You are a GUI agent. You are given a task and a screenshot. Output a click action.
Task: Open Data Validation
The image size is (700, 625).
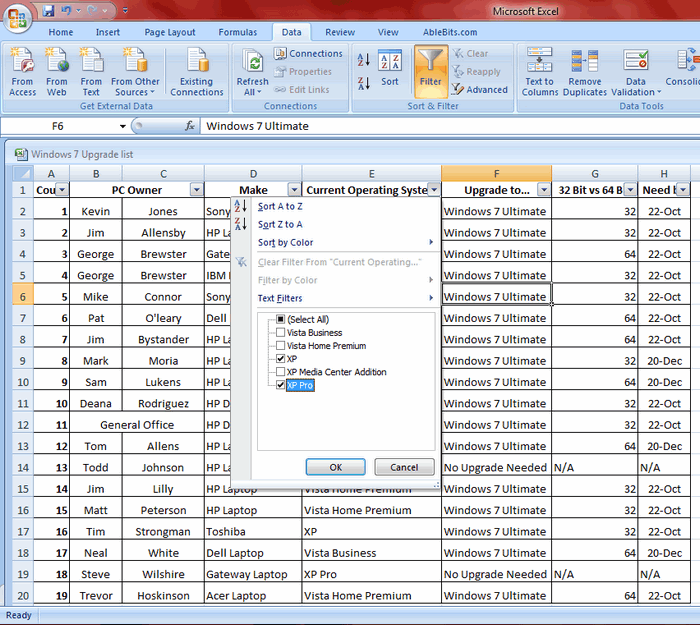click(x=636, y=72)
